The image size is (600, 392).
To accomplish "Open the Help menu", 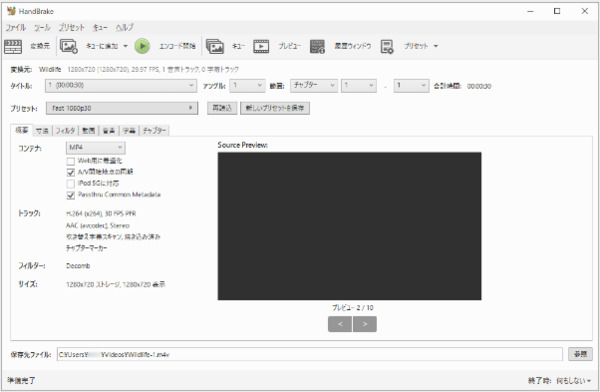I will point(124,27).
